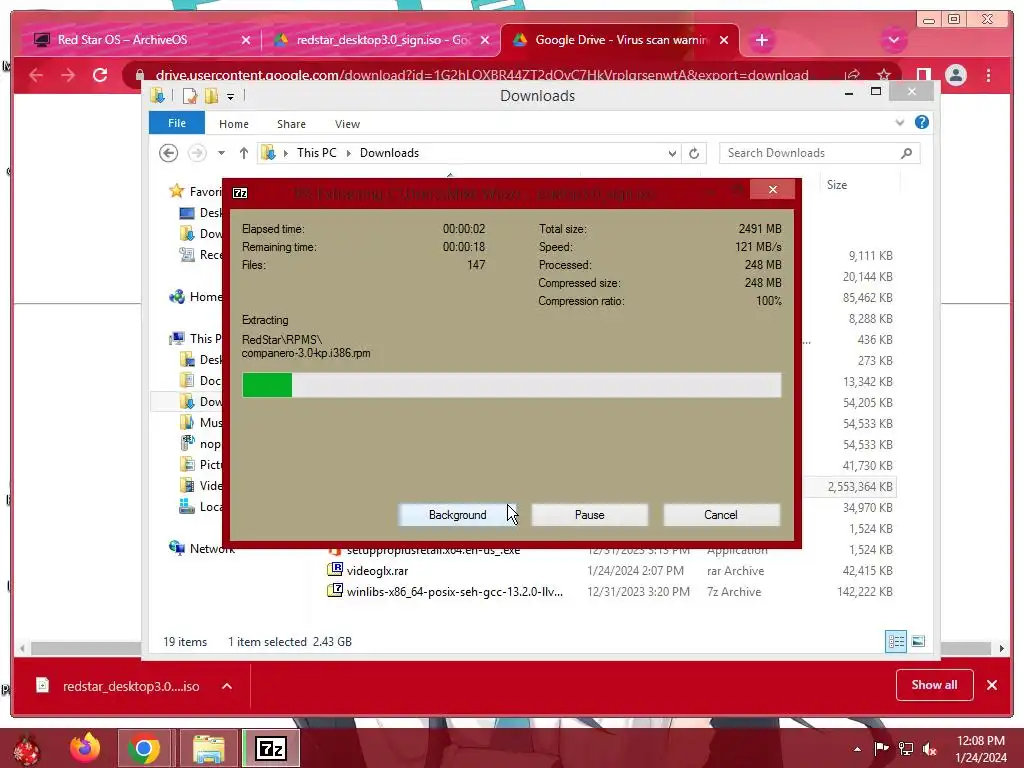Click the Search Downloads field
The width and height of the screenshot is (1024, 768).
point(820,153)
